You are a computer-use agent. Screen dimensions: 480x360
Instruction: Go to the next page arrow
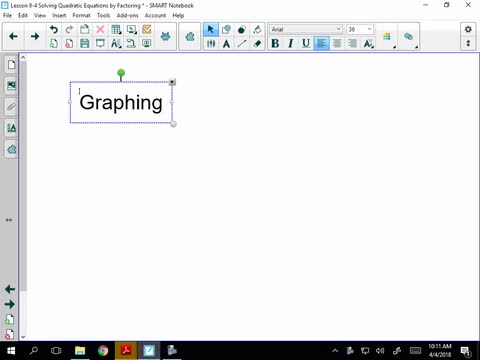click(x=35, y=36)
